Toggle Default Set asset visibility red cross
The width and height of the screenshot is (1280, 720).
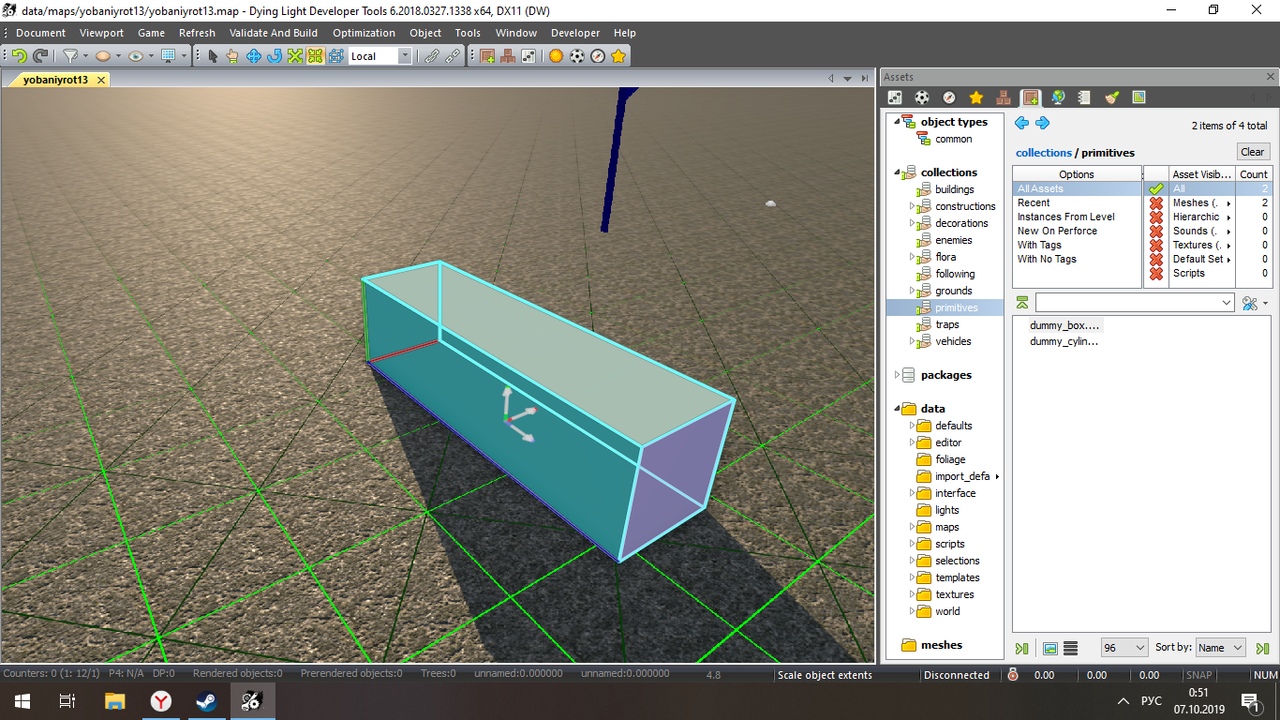tap(1156, 259)
